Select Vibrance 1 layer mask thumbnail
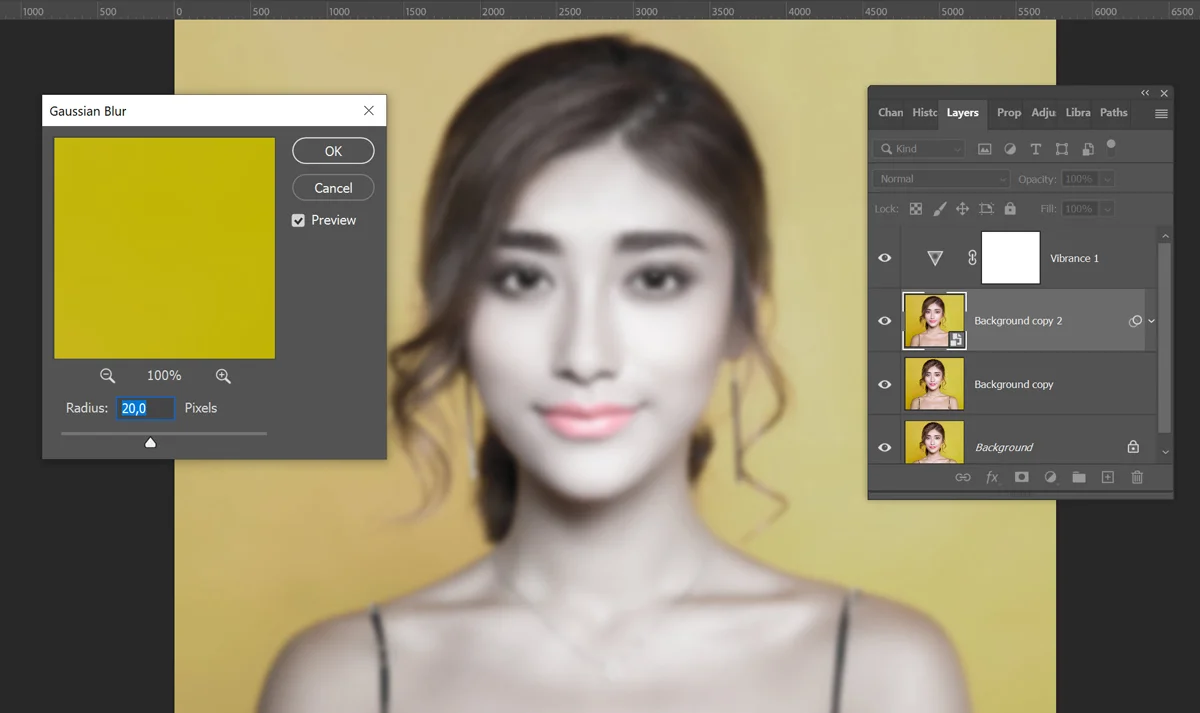 click(1011, 258)
